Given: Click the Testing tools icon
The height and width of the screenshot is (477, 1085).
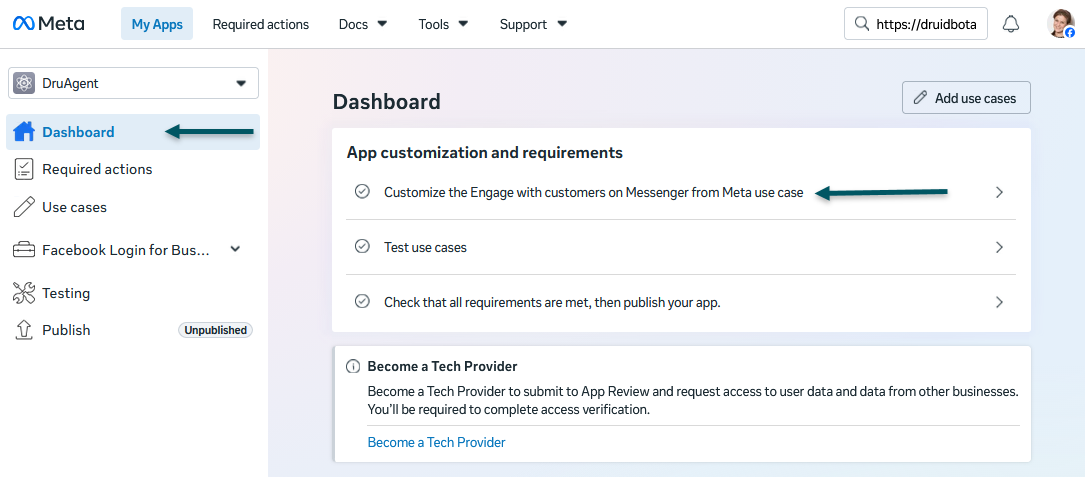Looking at the screenshot, I should pos(24,293).
